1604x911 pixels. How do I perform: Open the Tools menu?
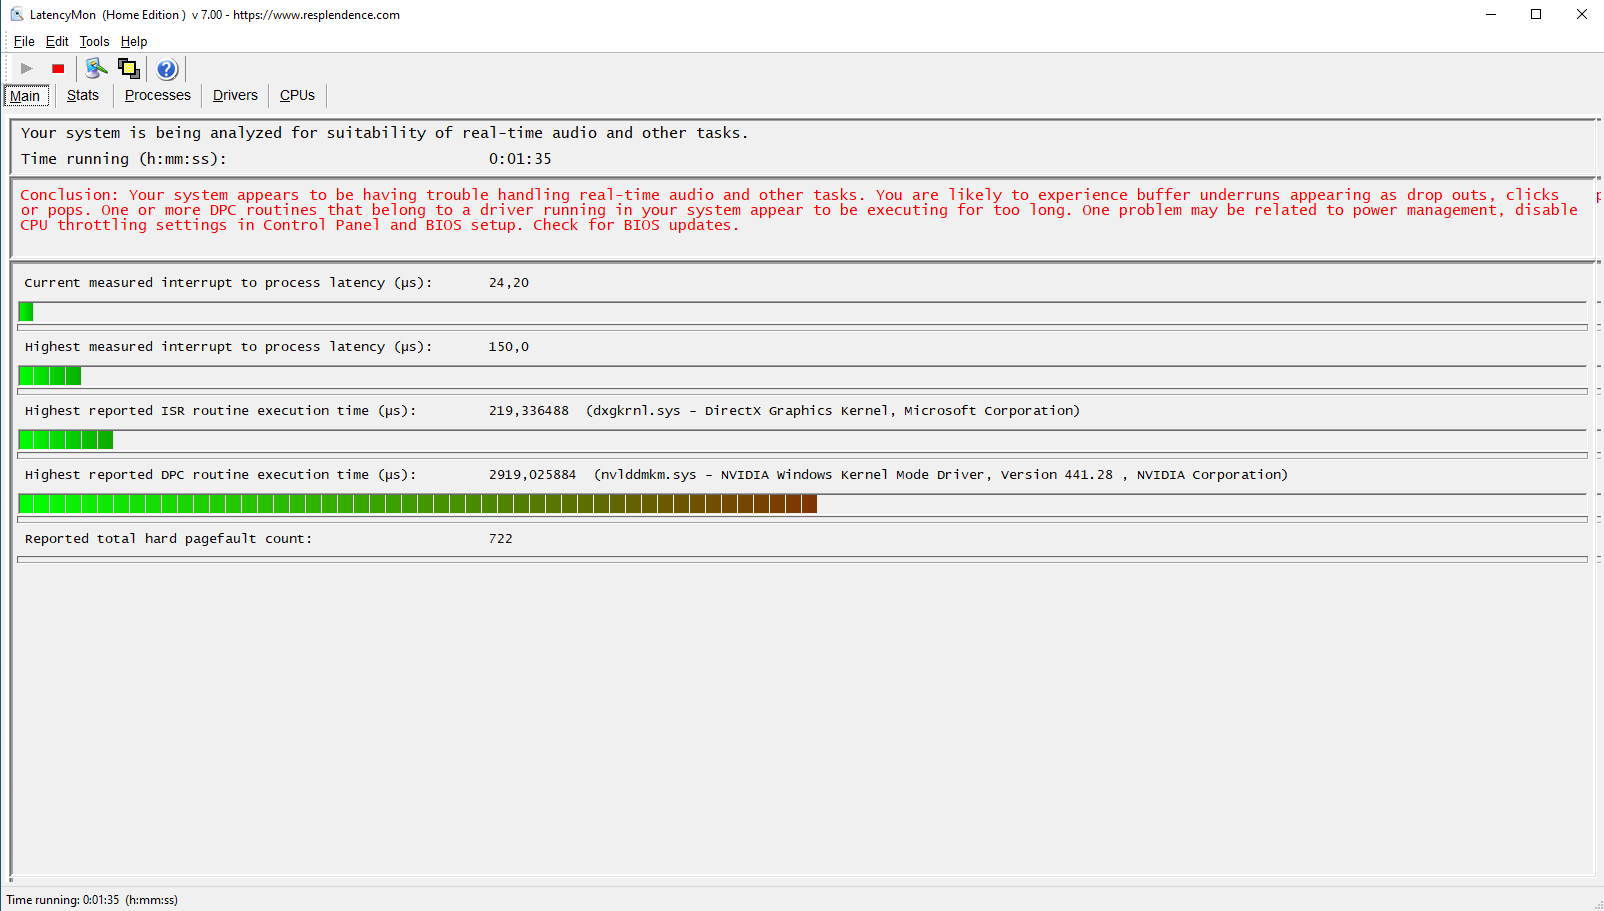click(94, 41)
